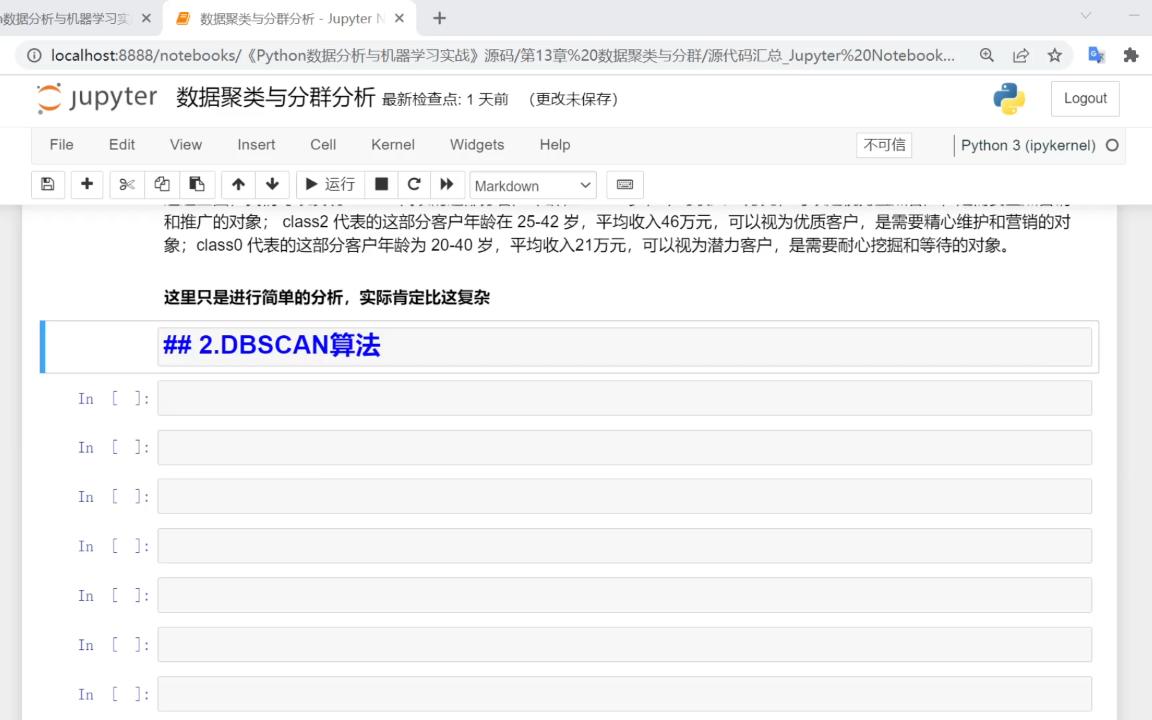
Task: Click the Logout button
Action: [1084, 98]
